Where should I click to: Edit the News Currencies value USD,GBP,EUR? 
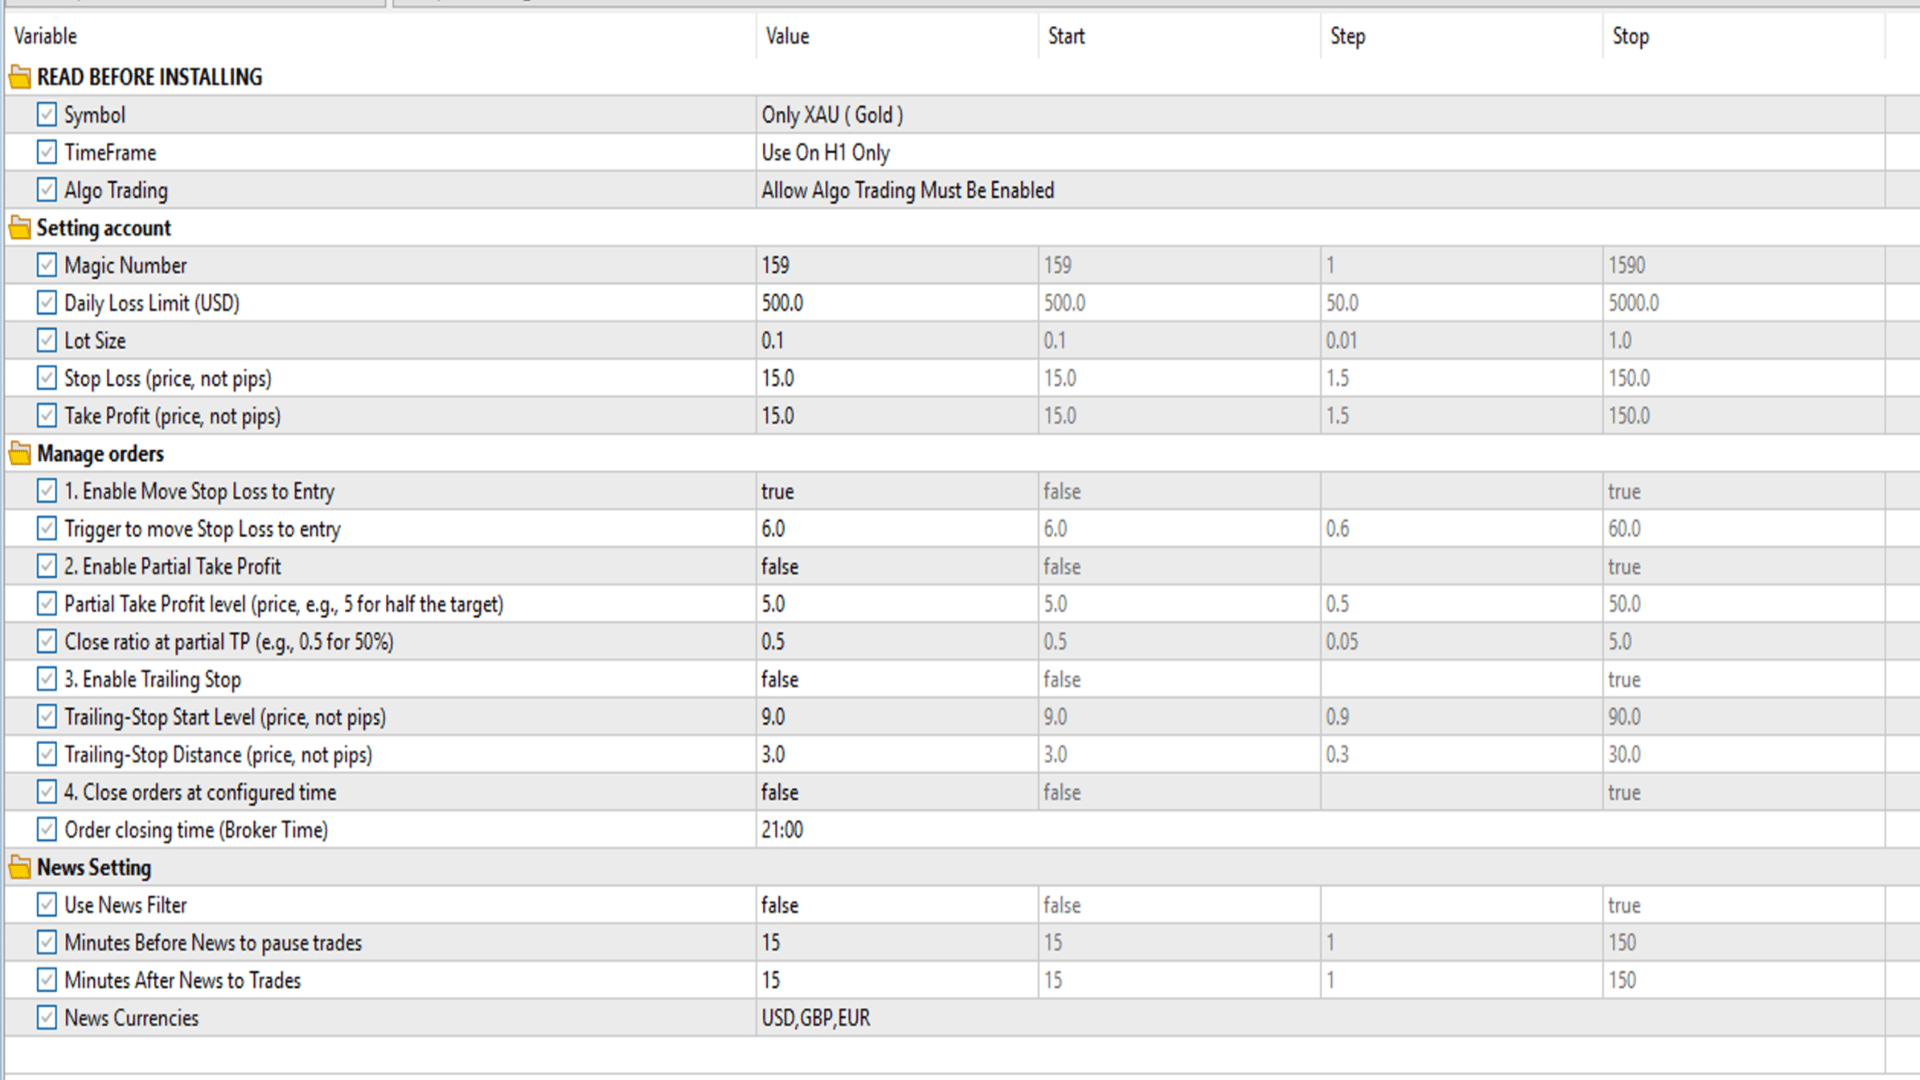coord(1320,1018)
